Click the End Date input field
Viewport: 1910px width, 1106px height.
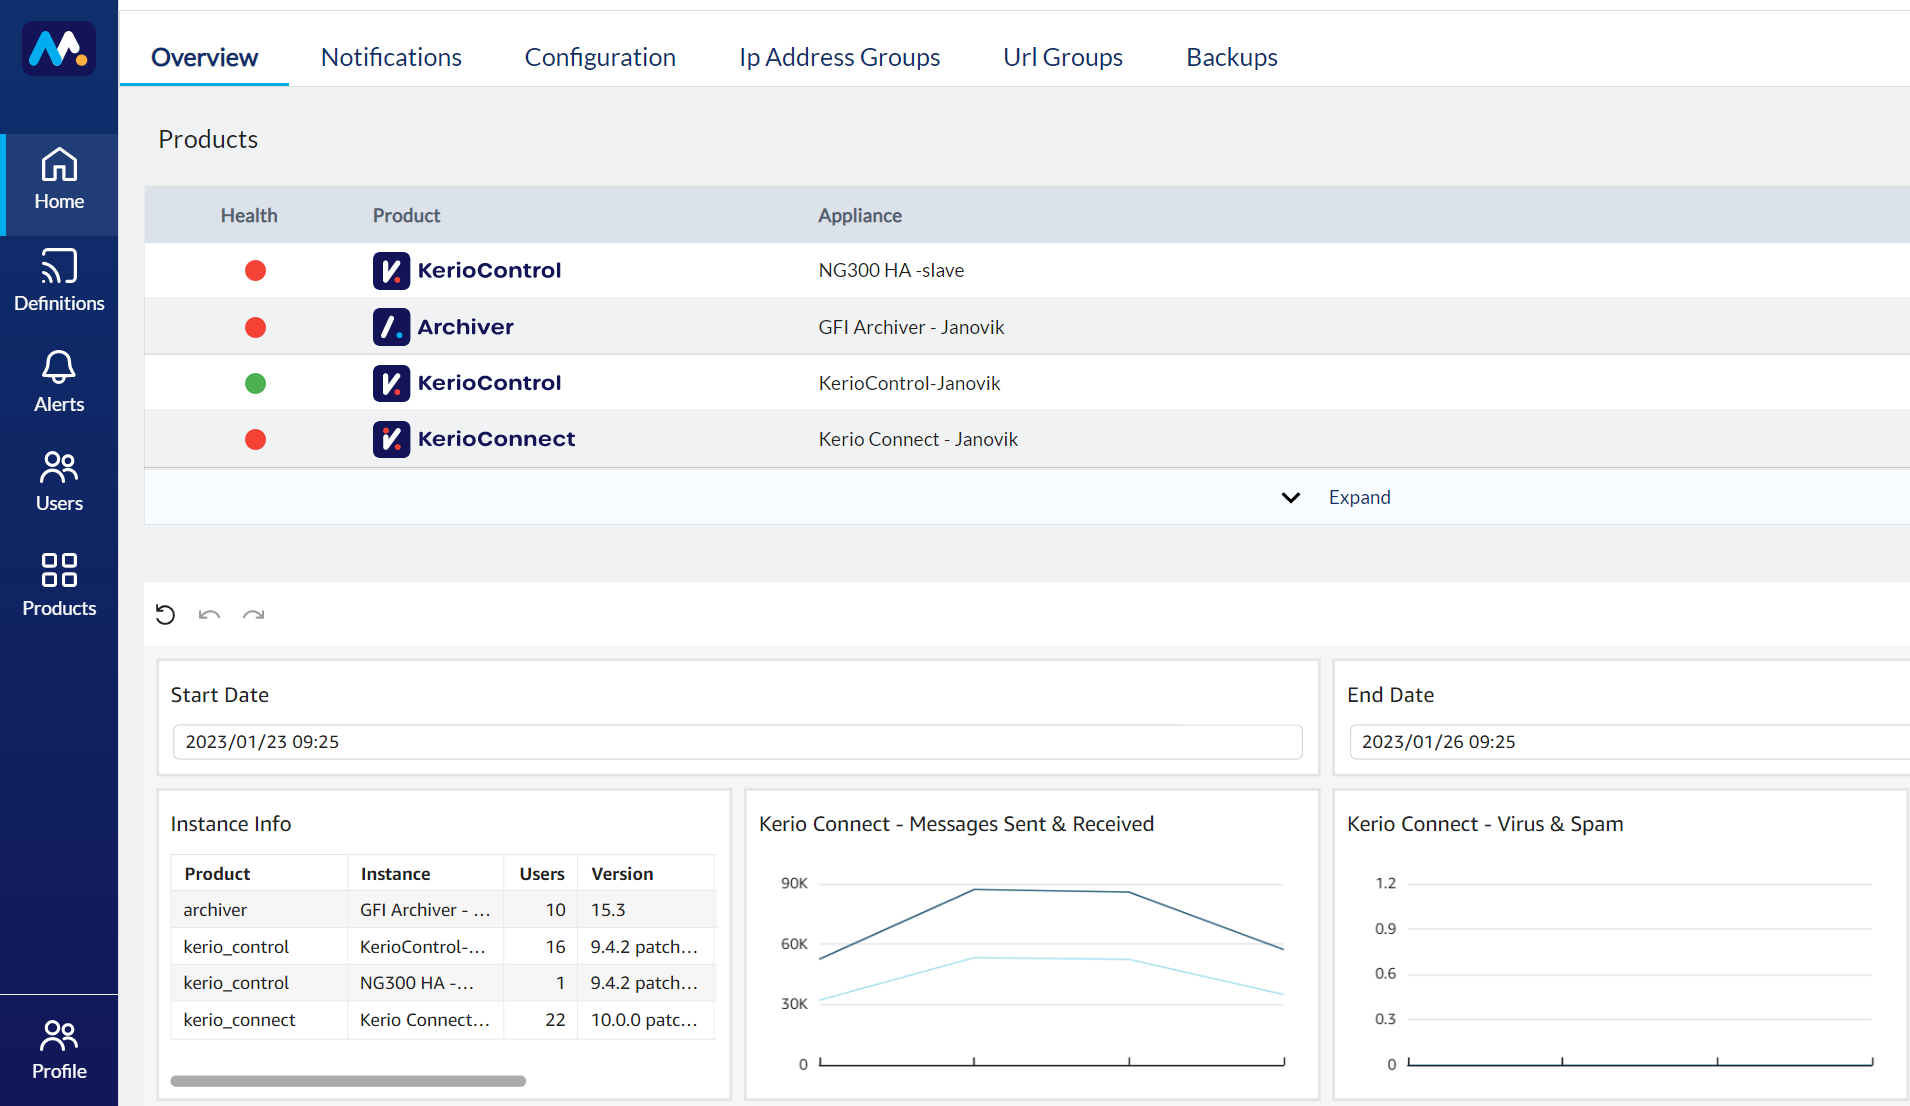(x=1629, y=742)
